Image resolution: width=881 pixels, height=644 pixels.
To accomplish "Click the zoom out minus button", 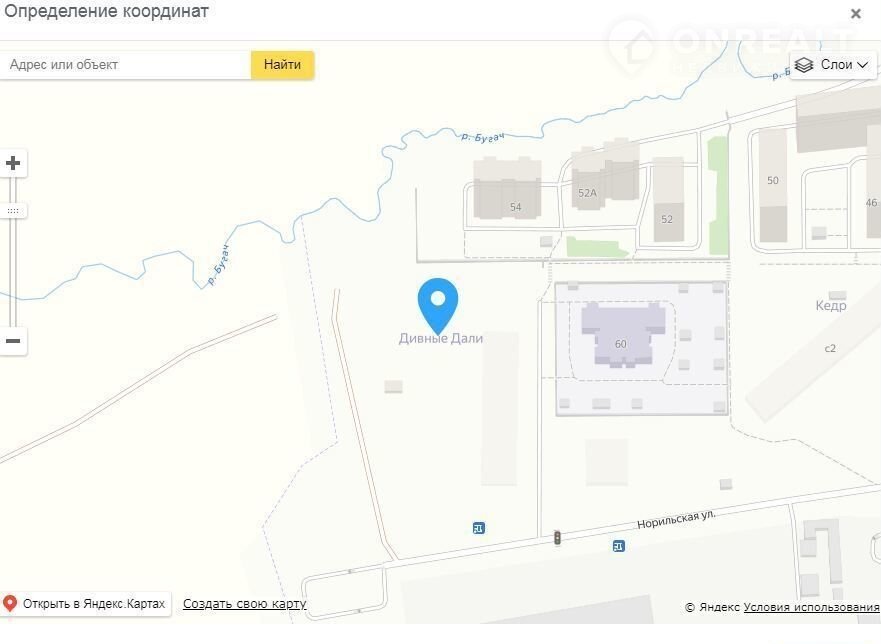I will click(x=13, y=341).
